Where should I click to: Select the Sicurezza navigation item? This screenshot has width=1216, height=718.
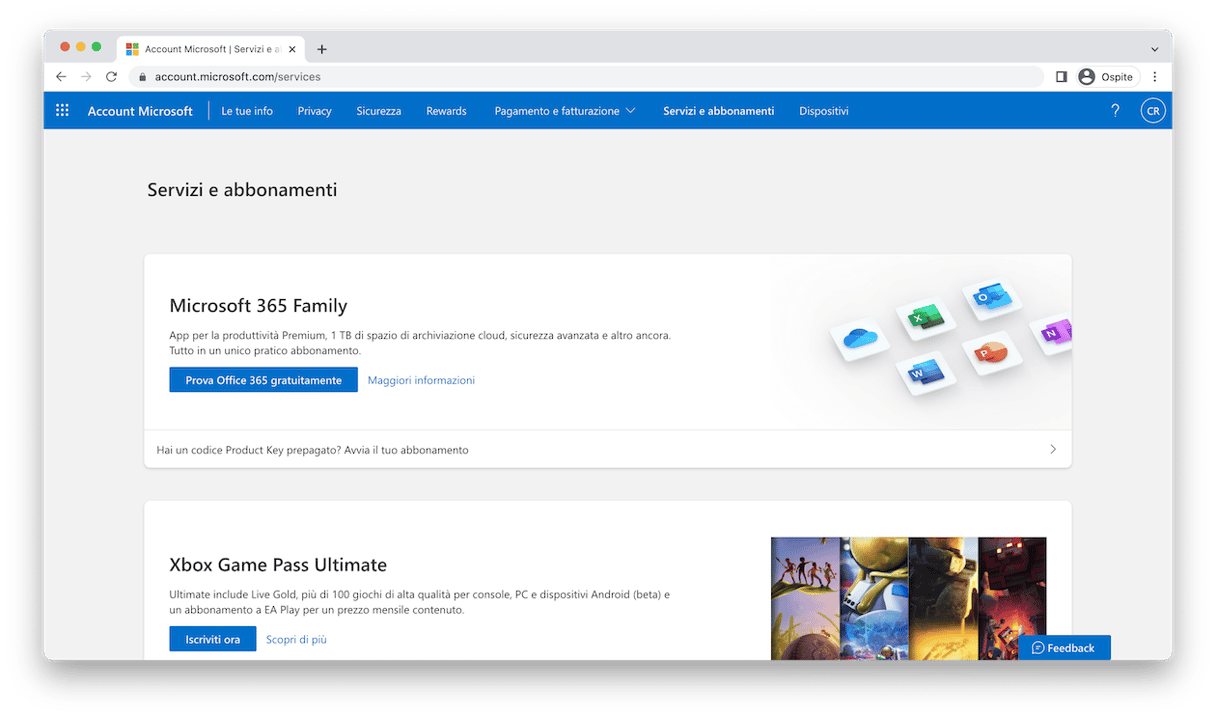click(x=378, y=111)
